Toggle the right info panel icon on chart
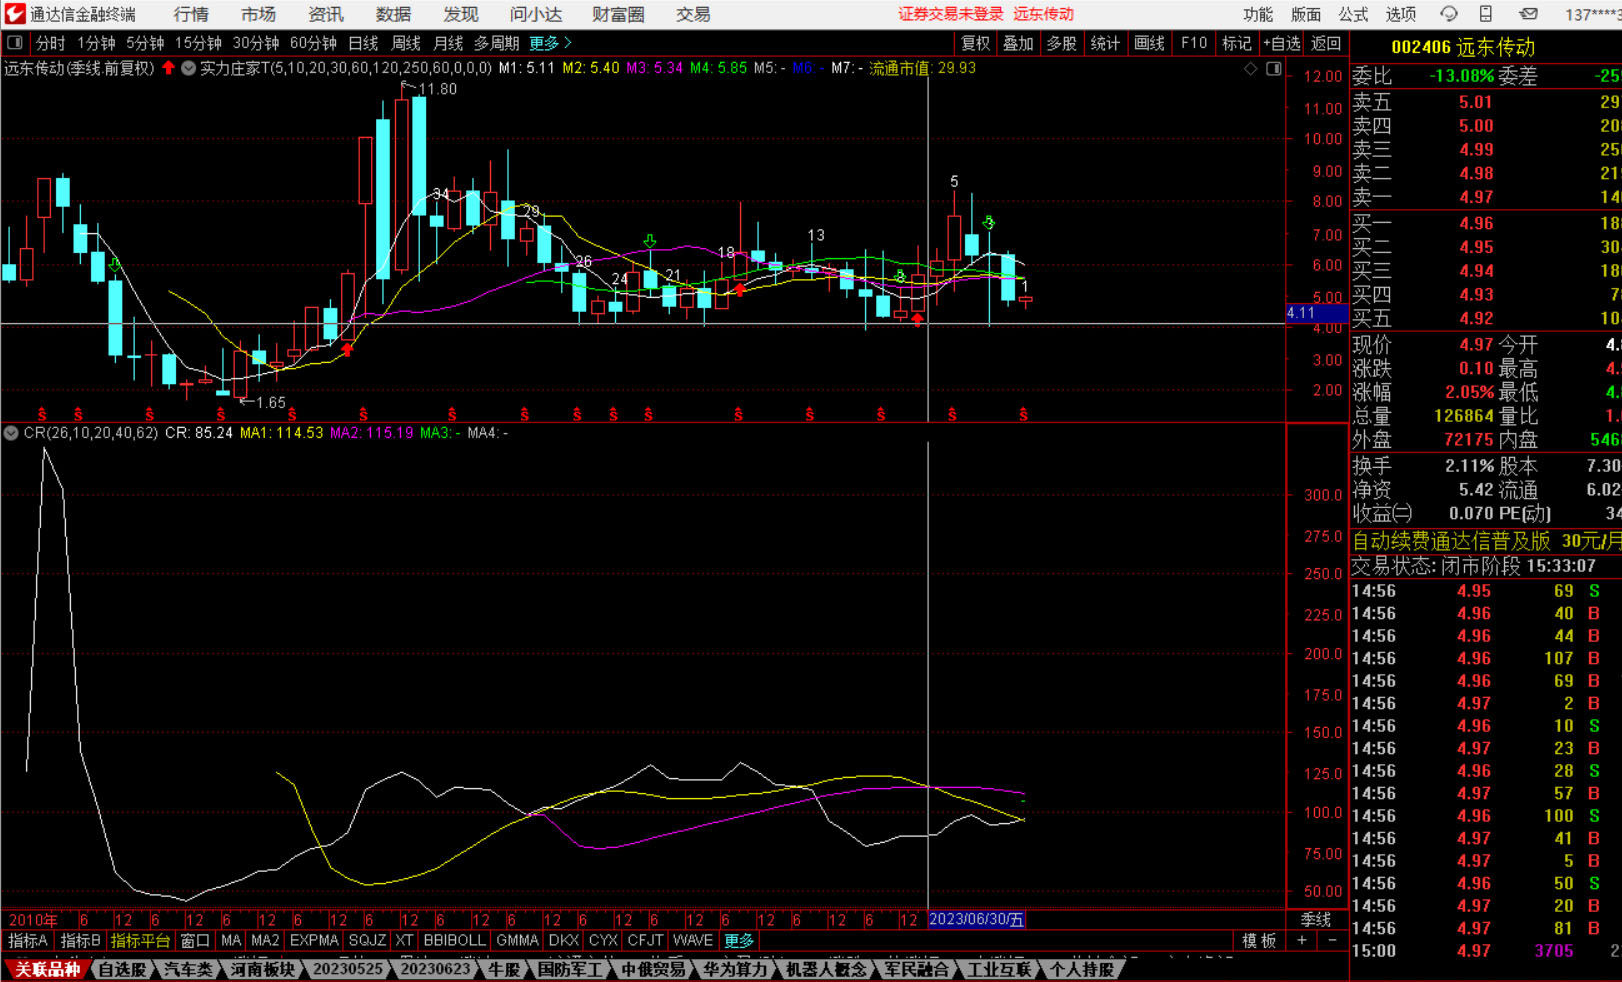Image resolution: width=1622 pixels, height=982 pixels. [x=1273, y=69]
